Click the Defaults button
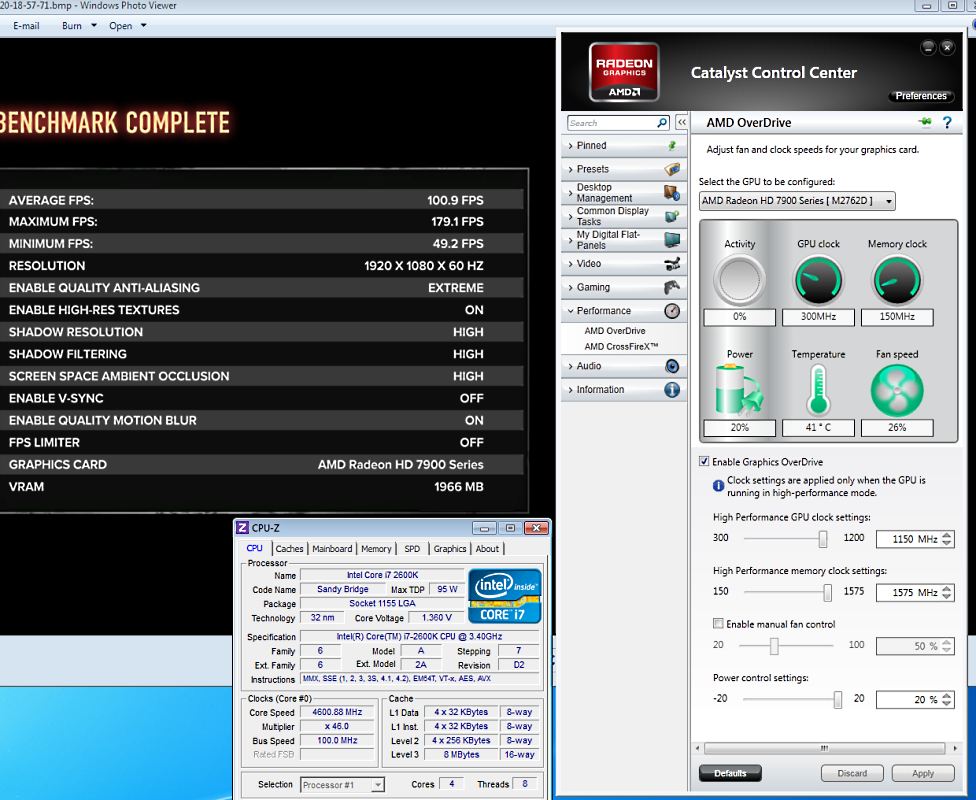Viewport: 976px width, 800px height. tap(730, 773)
